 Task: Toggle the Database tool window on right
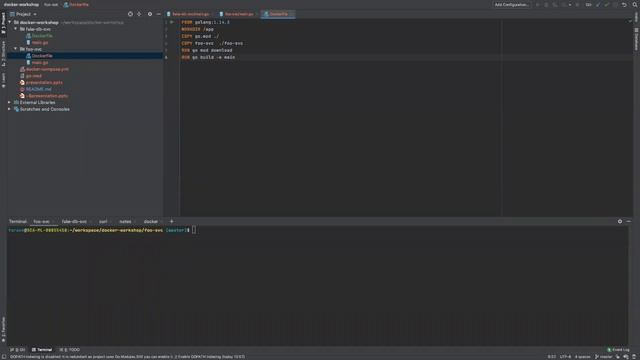[636, 39]
